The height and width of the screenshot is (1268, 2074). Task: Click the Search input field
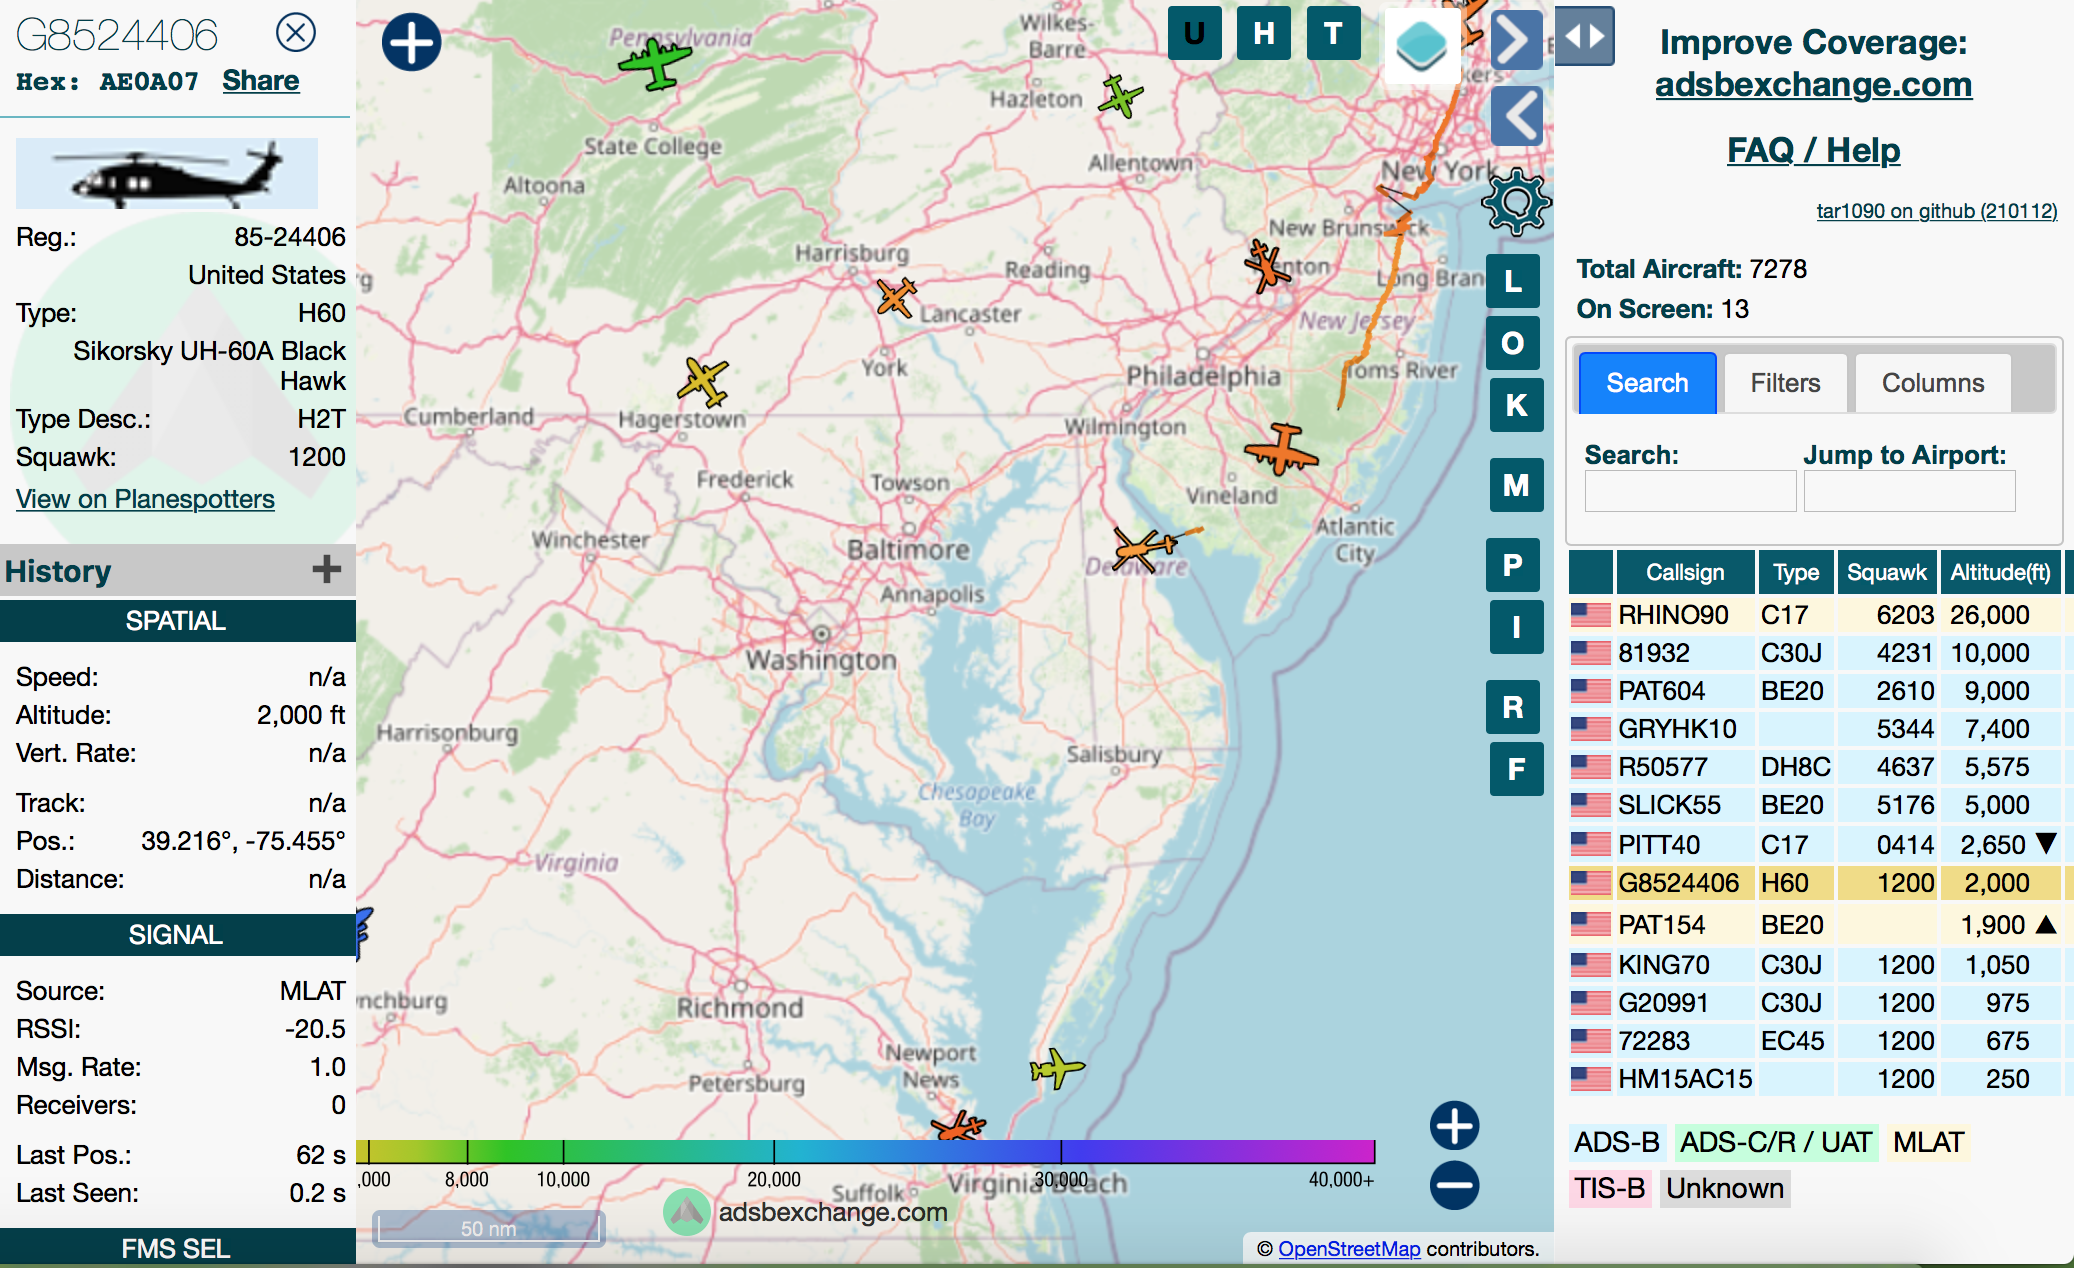[x=1690, y=491]
